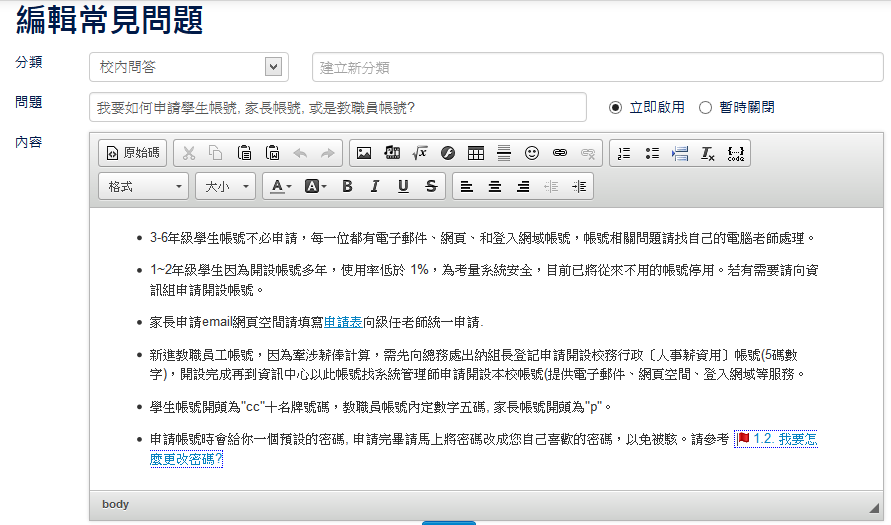Screen dimensions: 891x525
Task: Toggle bold formatting
Action: (x=347, y=186)
